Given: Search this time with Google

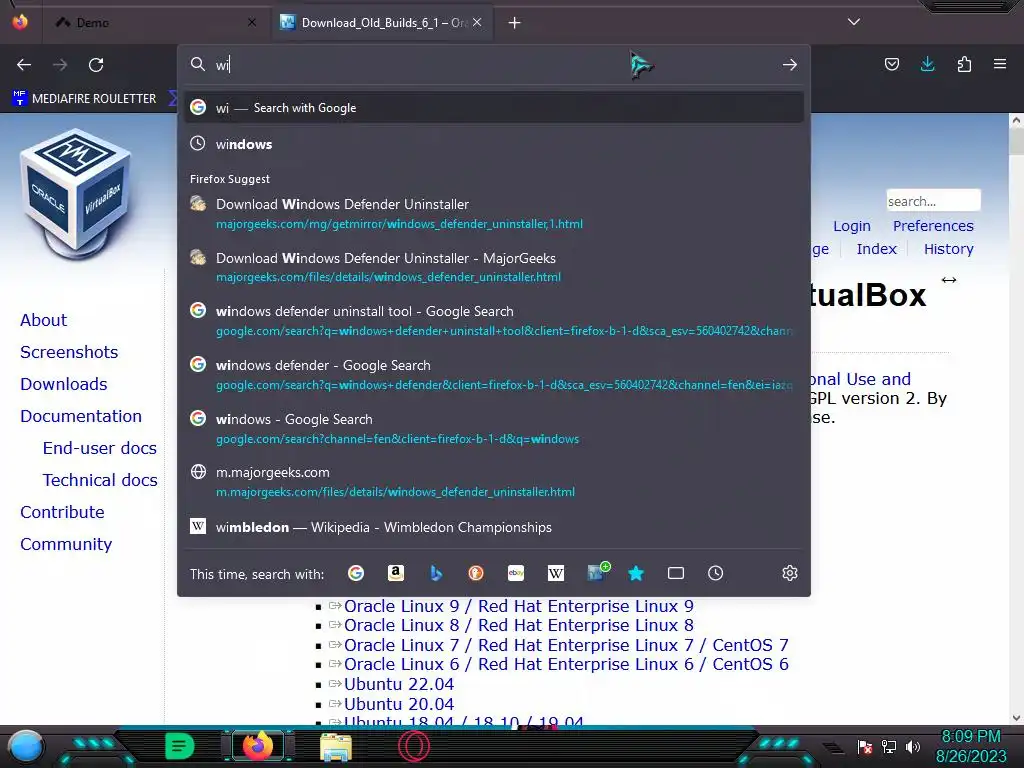Looking at the screenshot, I should [x=356, y=573].
